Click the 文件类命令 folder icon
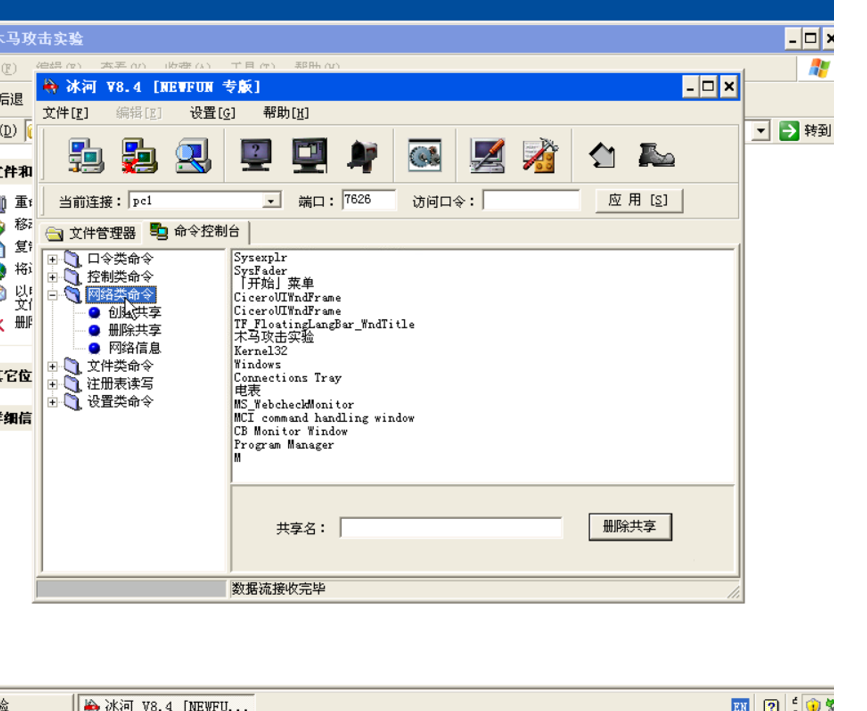867x711 pixels. pos(72,365)
